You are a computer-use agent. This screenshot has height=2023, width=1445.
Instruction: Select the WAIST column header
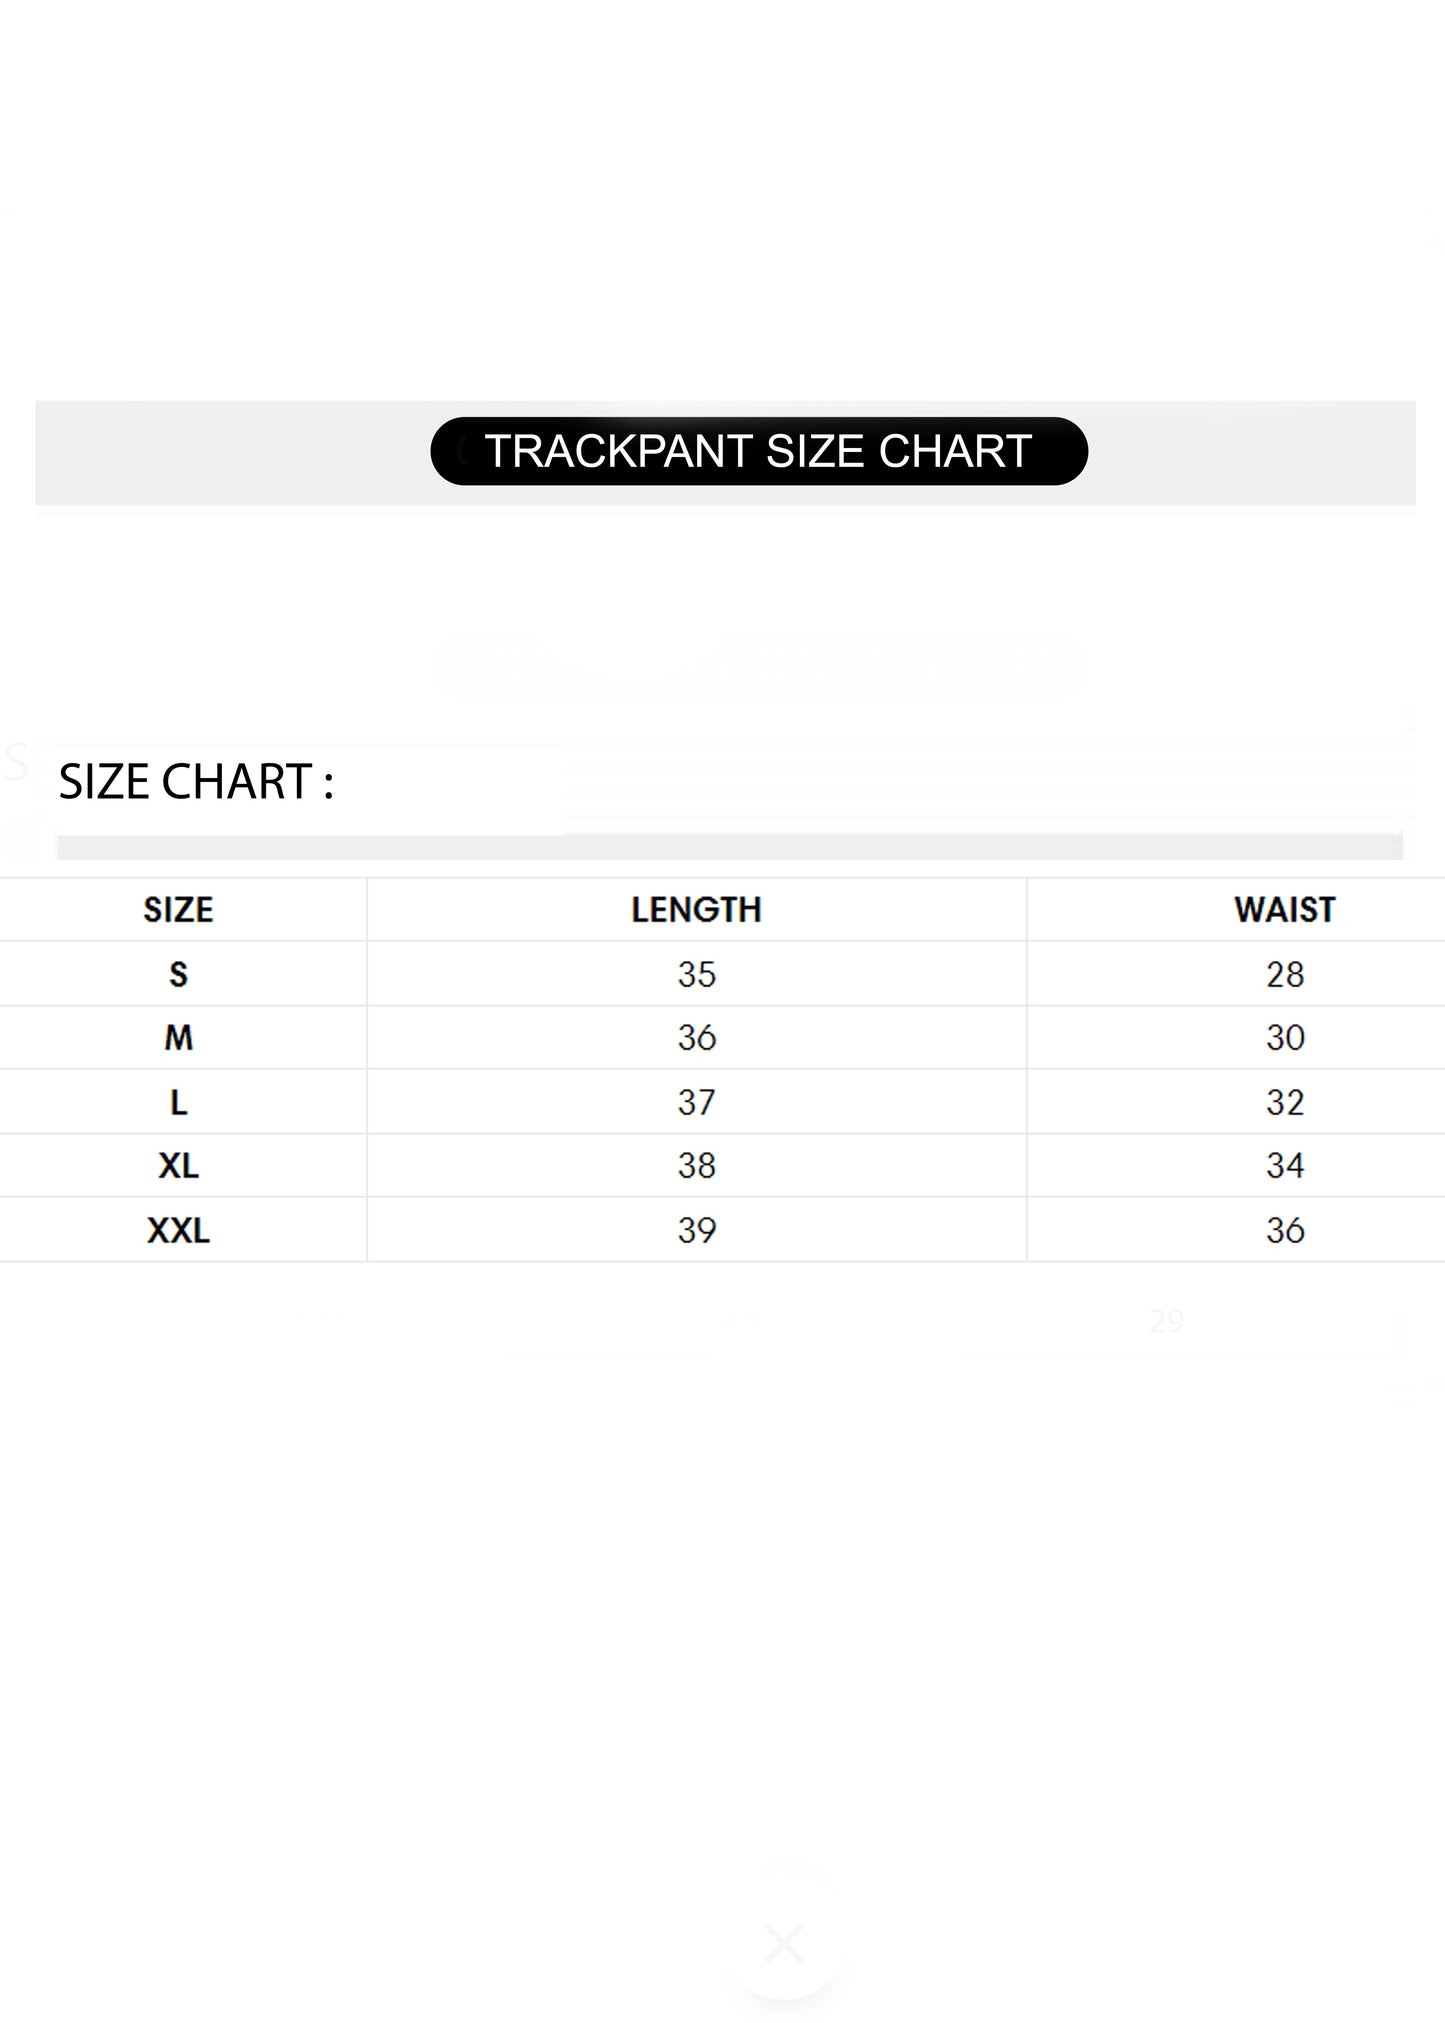[1284, 910]
